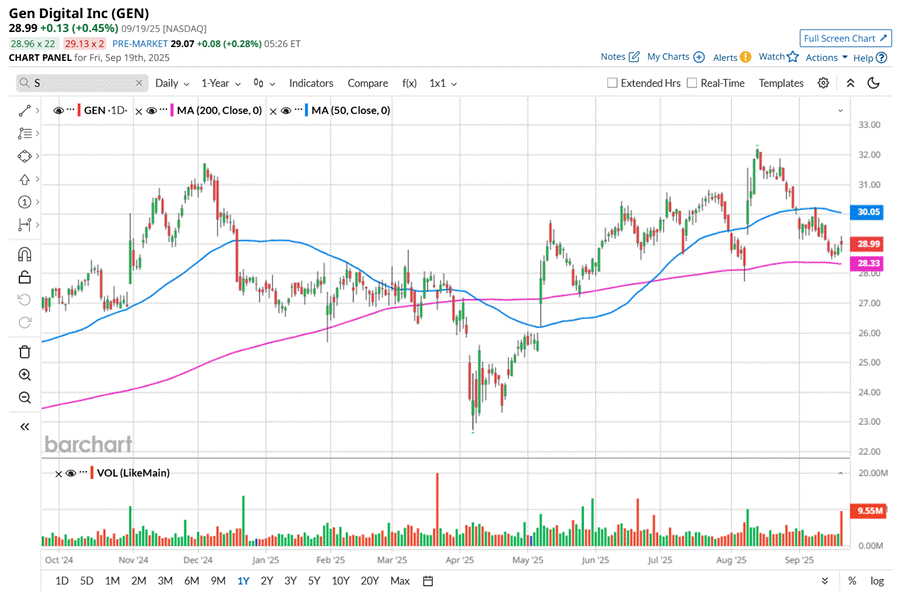Open chart settings gear

coord(824,83)
